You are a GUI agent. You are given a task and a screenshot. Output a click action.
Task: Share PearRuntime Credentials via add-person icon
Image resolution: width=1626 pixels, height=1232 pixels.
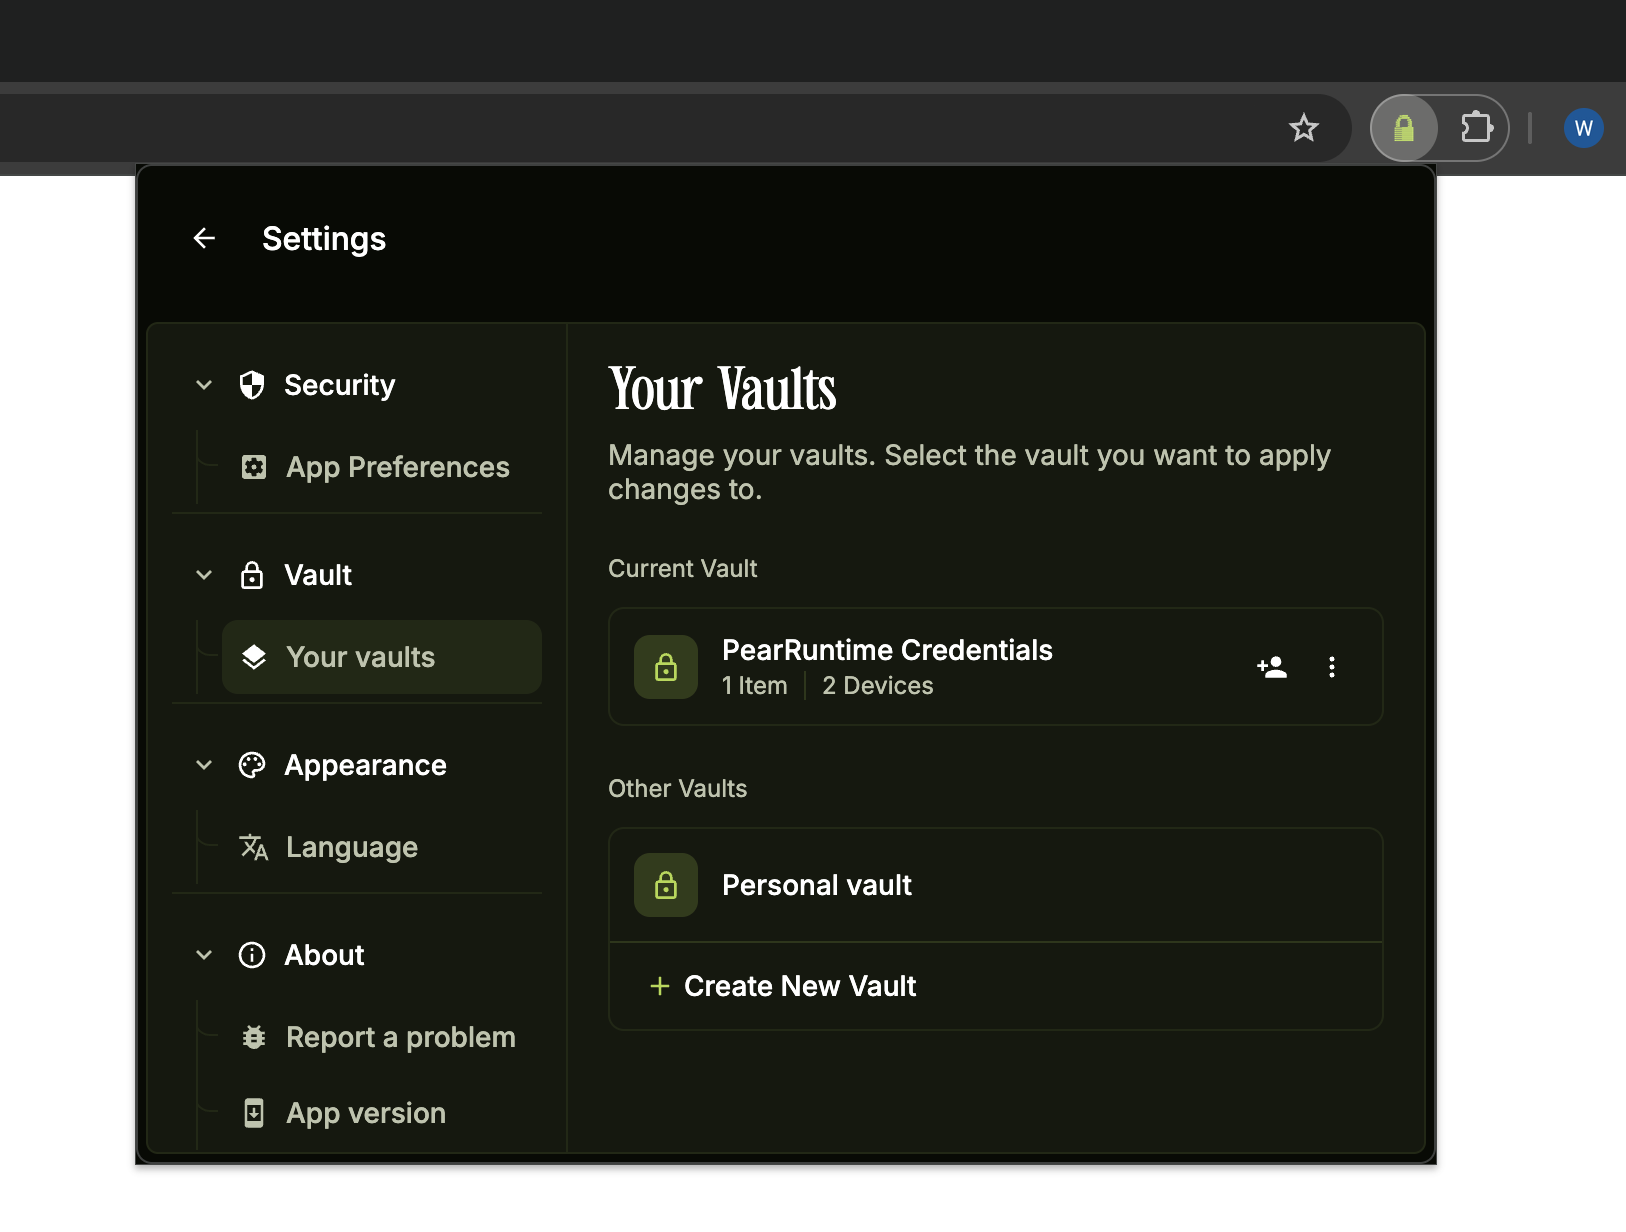pos(1272,667)
